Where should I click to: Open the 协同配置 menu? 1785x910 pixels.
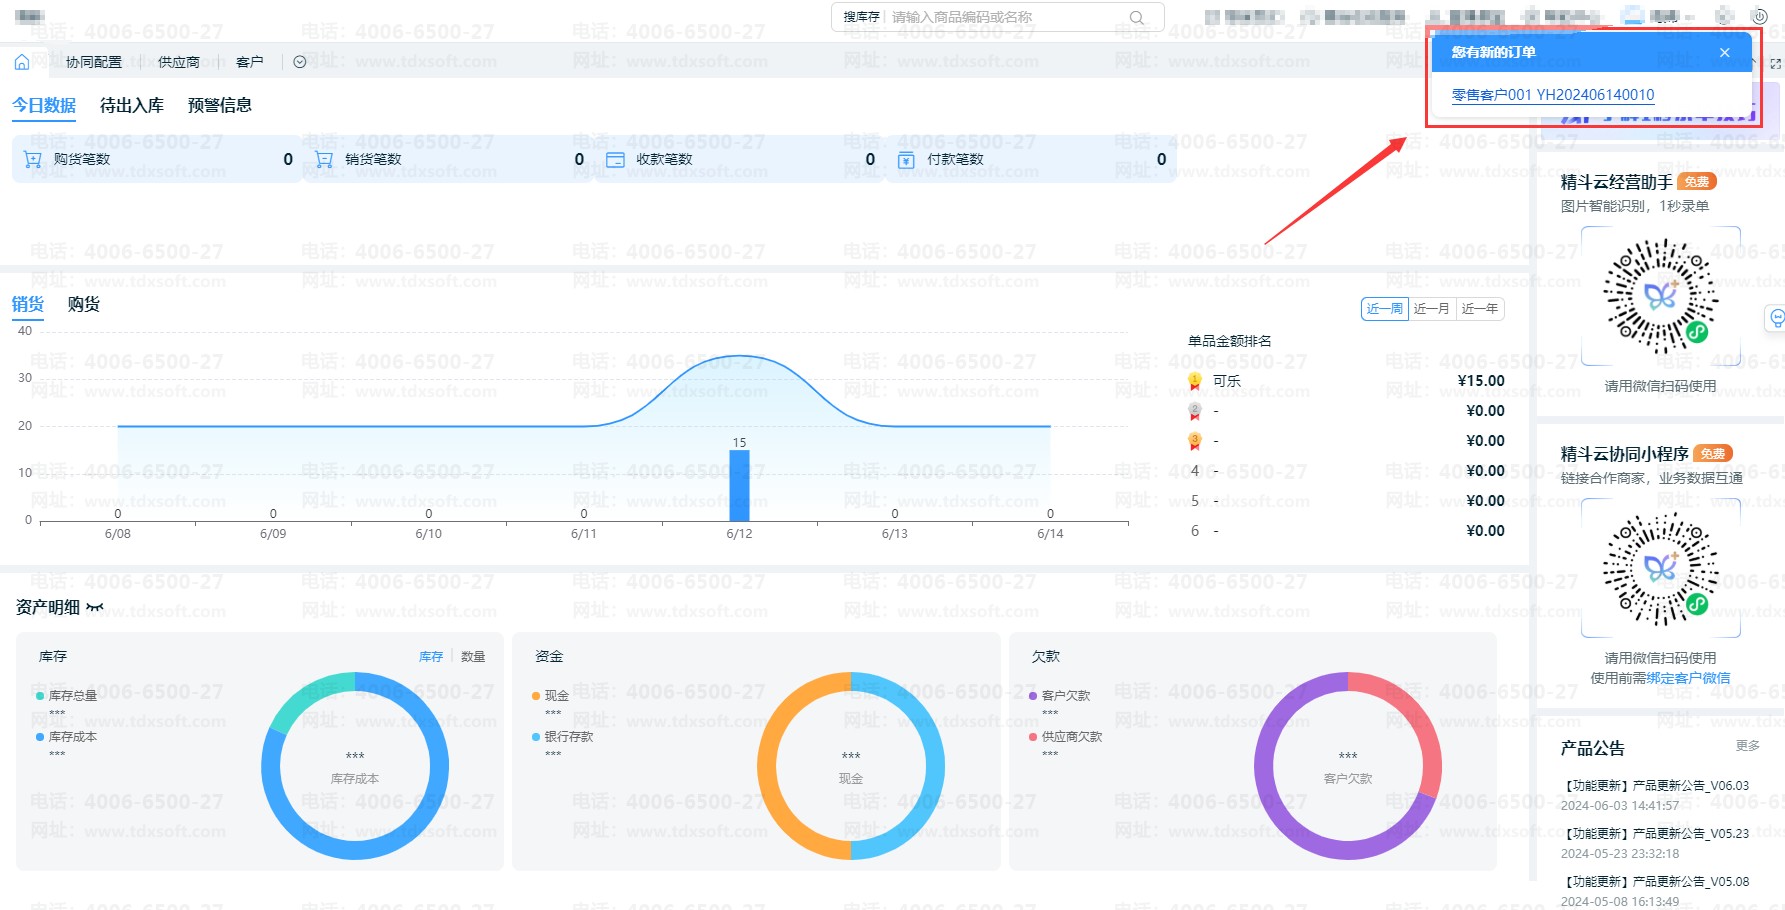pos(93,62)
